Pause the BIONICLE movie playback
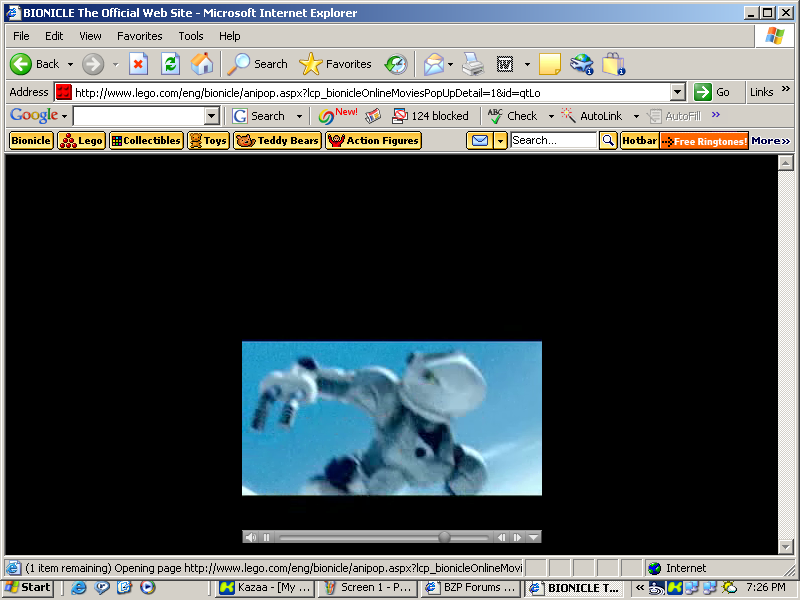 (266, 536)
